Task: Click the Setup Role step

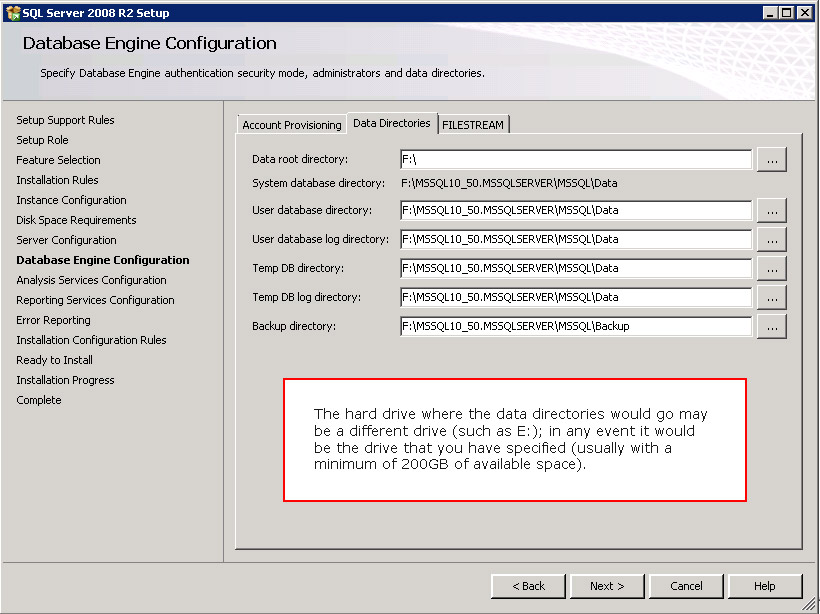Action: tap(42, 140)
